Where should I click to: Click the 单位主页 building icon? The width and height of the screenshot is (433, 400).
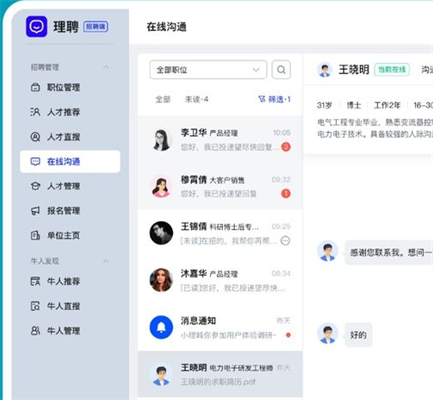(35, 235)
